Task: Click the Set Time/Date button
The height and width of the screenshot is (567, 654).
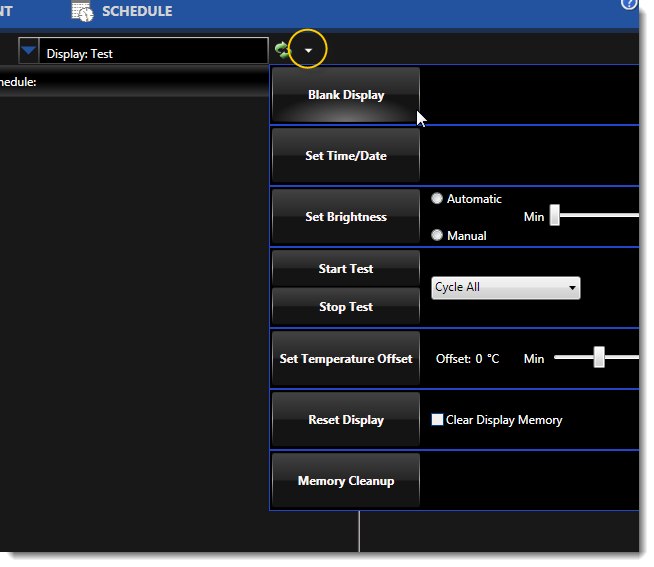Action: click(x=346, y=156)
